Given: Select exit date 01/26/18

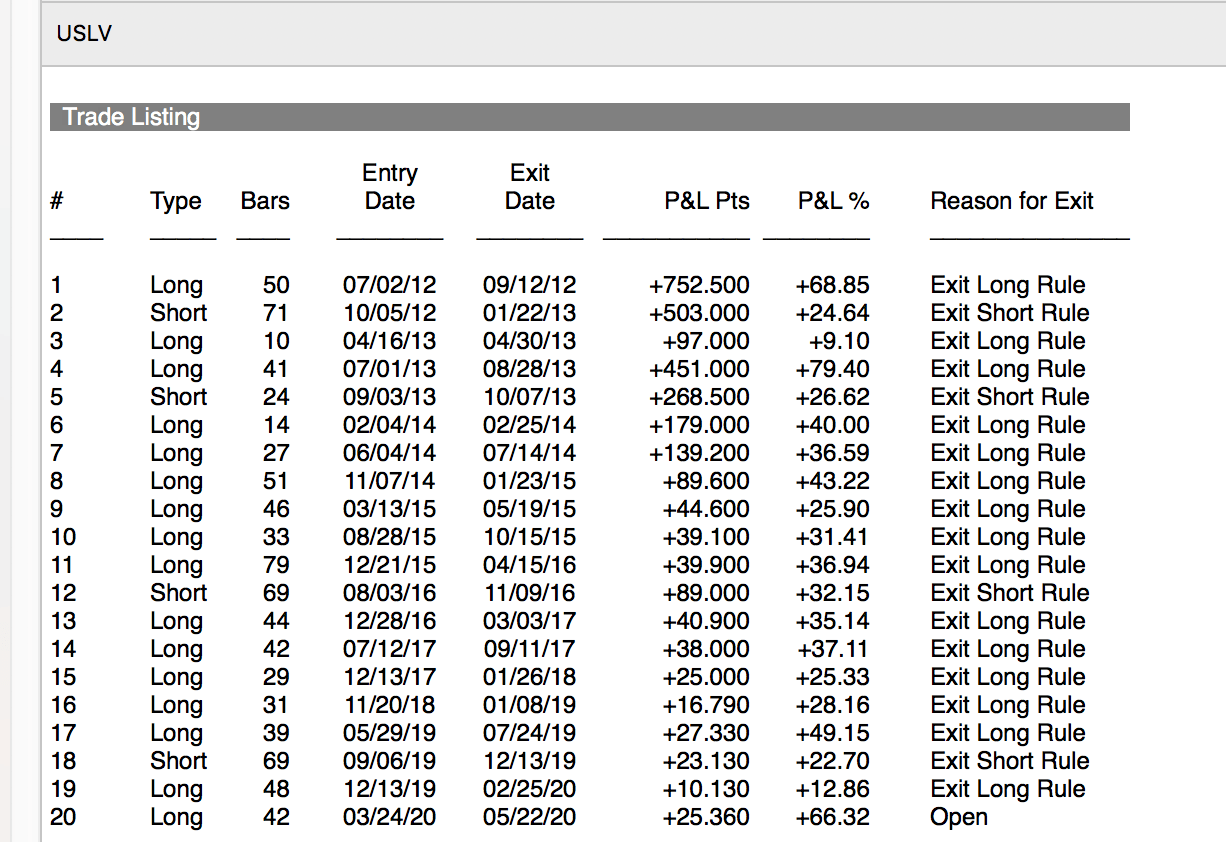Looking at the screenshot, I should (530, 677).
